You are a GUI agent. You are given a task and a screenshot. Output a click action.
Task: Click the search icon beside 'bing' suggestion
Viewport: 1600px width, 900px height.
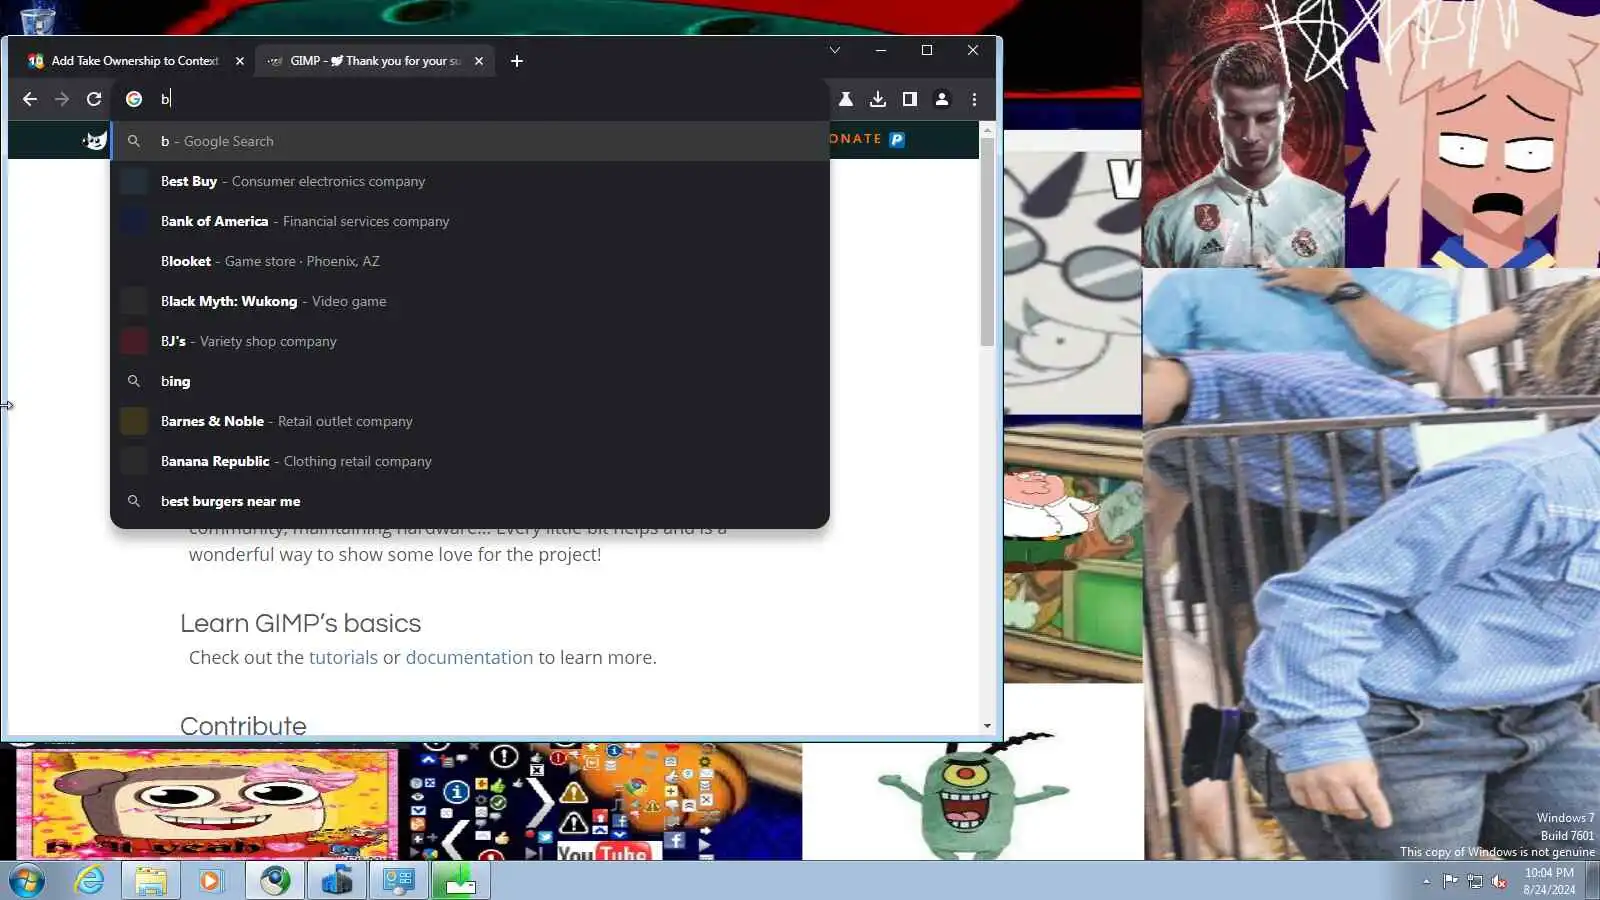pyautogui.click(x=134, y=381)
